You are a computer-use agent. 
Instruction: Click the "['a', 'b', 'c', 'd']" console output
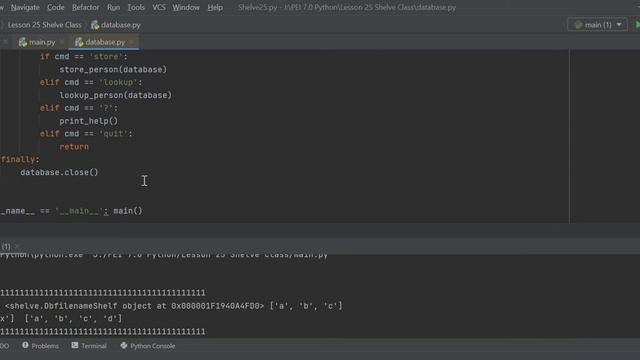tap(73, 318)
